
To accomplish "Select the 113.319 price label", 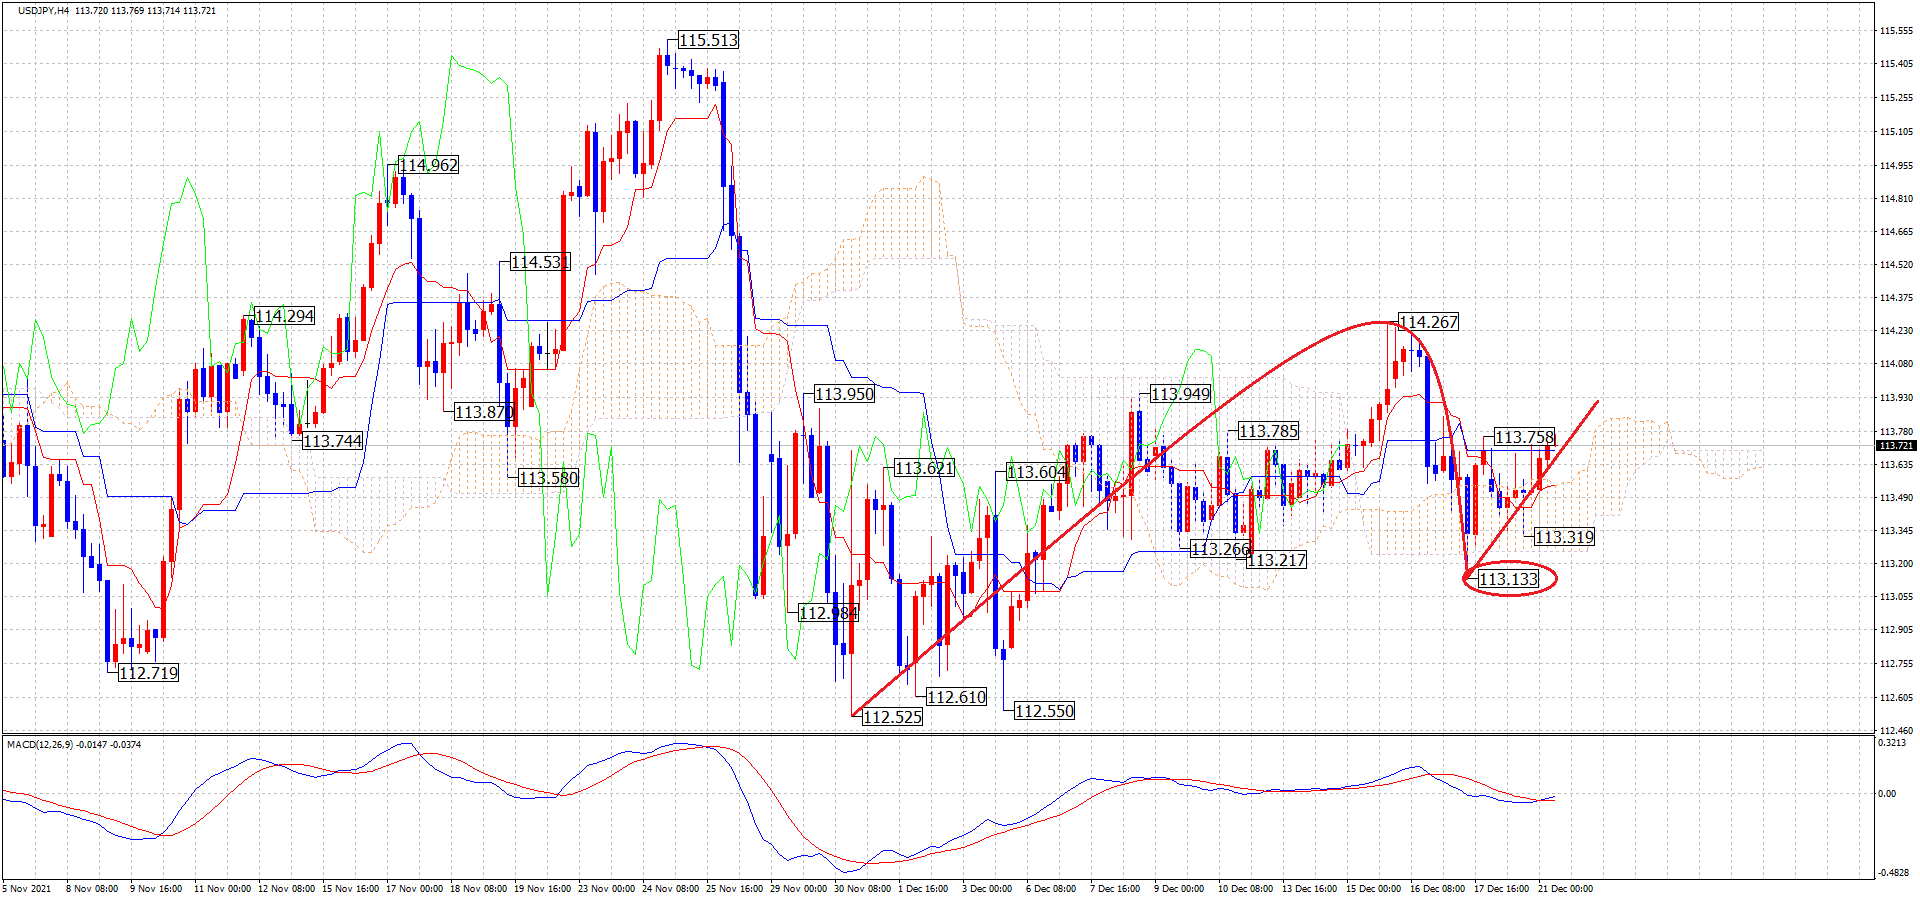I will (x=1564, y=537).
